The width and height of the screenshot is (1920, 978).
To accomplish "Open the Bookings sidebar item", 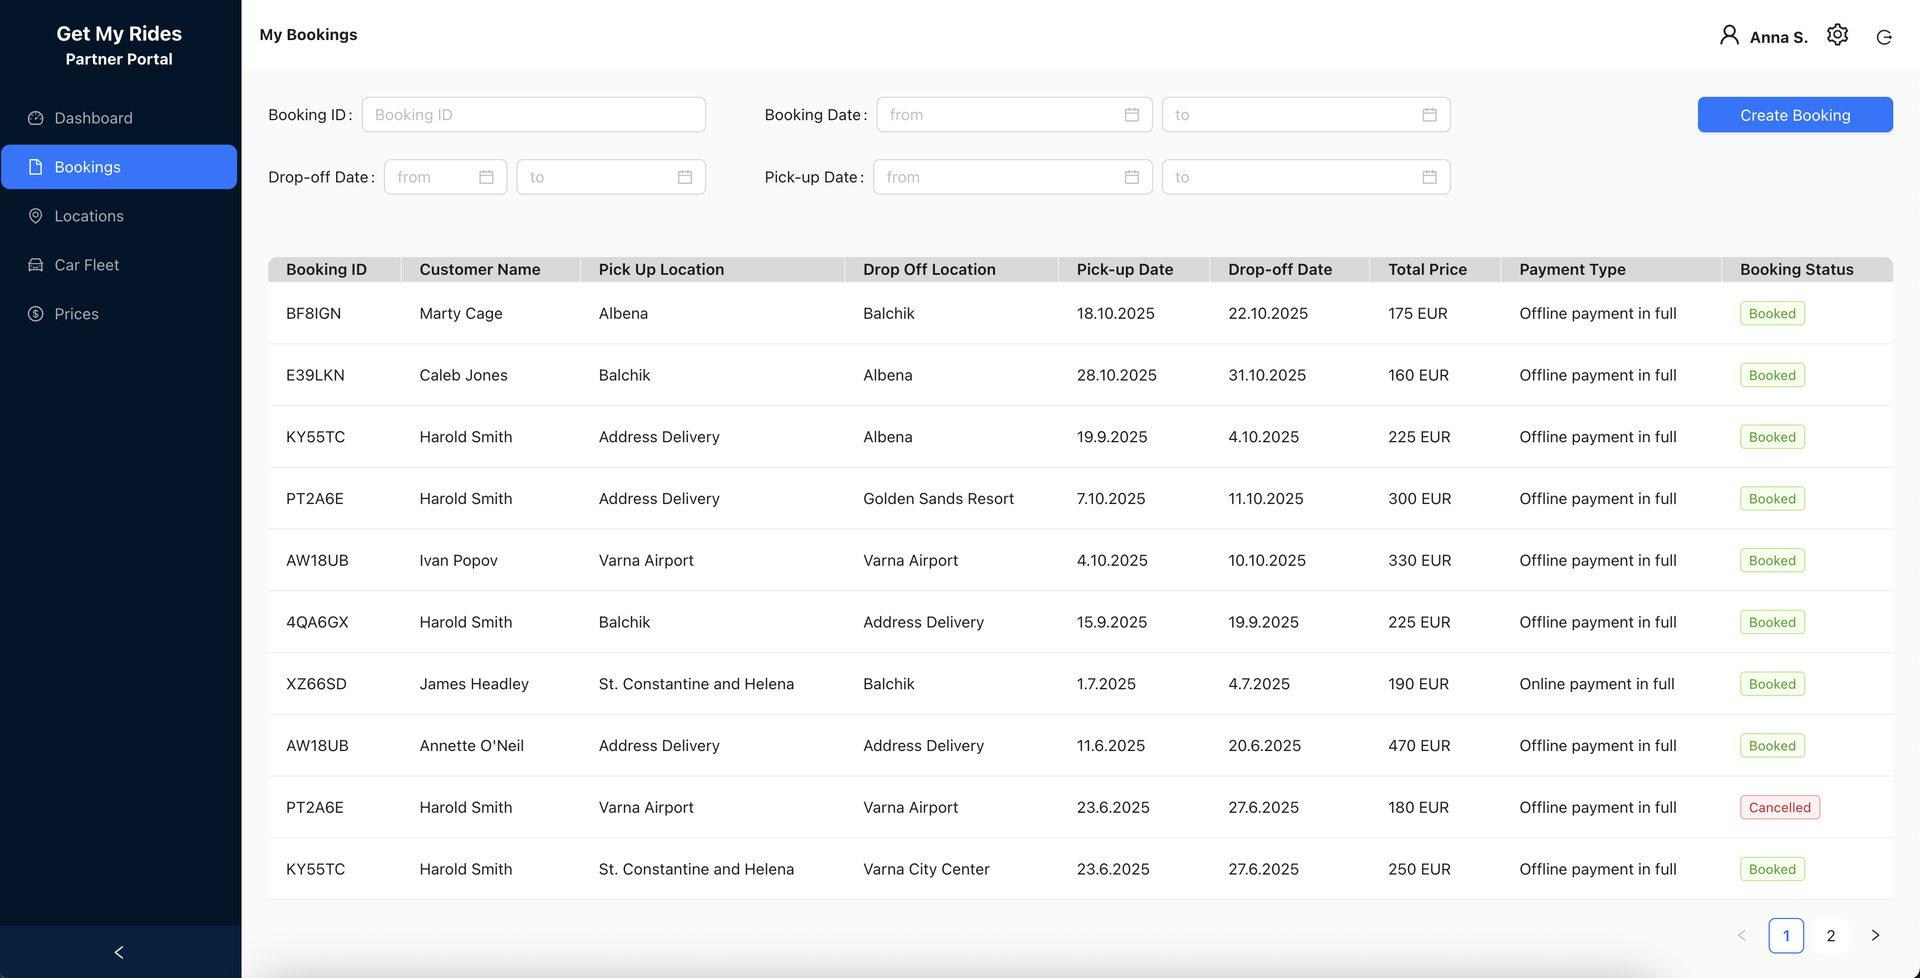I will 119,167.
